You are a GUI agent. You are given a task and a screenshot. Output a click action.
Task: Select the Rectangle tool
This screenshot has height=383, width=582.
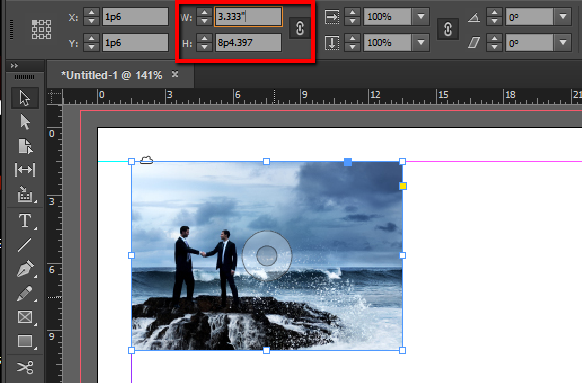(25, 341)
